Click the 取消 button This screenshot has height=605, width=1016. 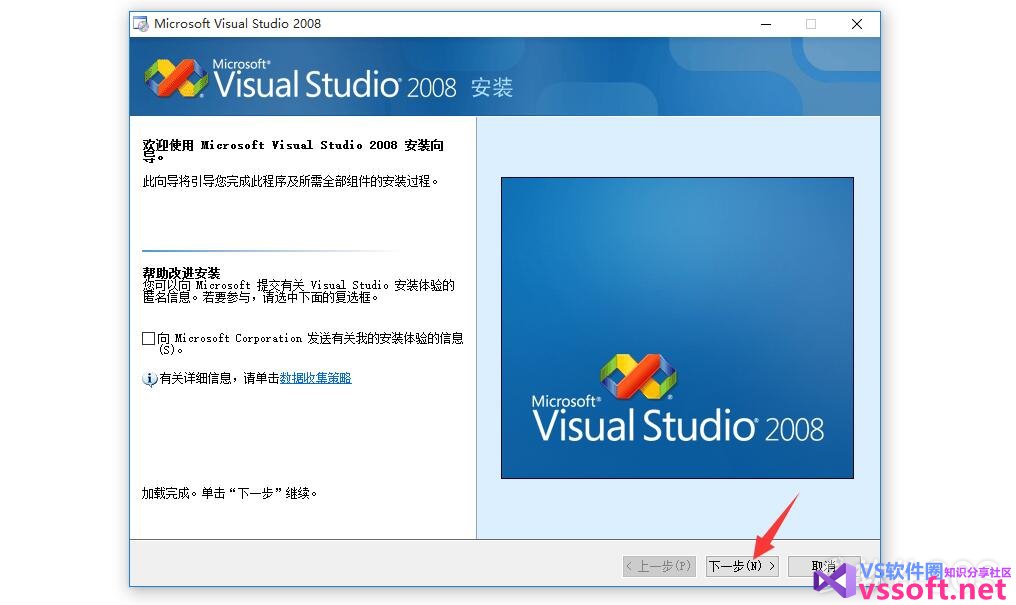(x=824, y=566)
